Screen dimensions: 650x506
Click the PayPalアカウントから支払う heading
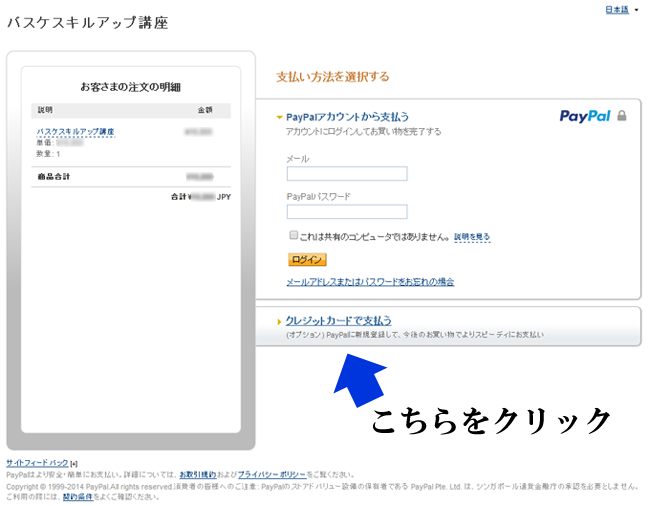pyautogui.click(x=347, y=117)
